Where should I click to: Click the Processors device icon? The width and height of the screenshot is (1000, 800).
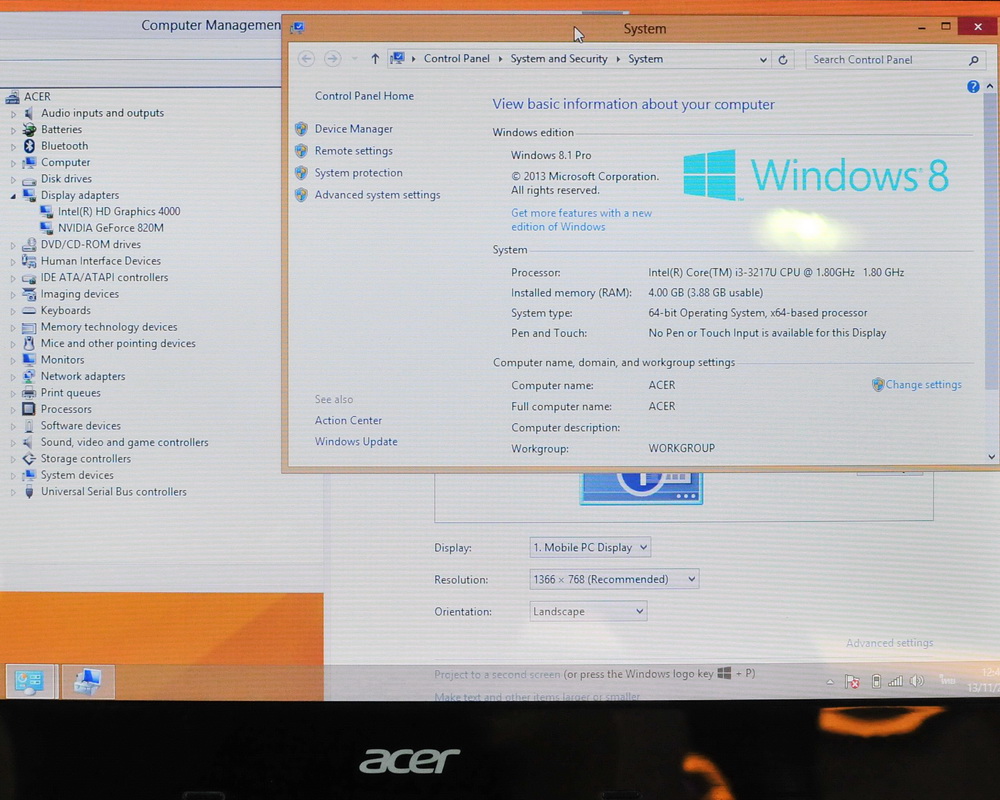(29, 409)
